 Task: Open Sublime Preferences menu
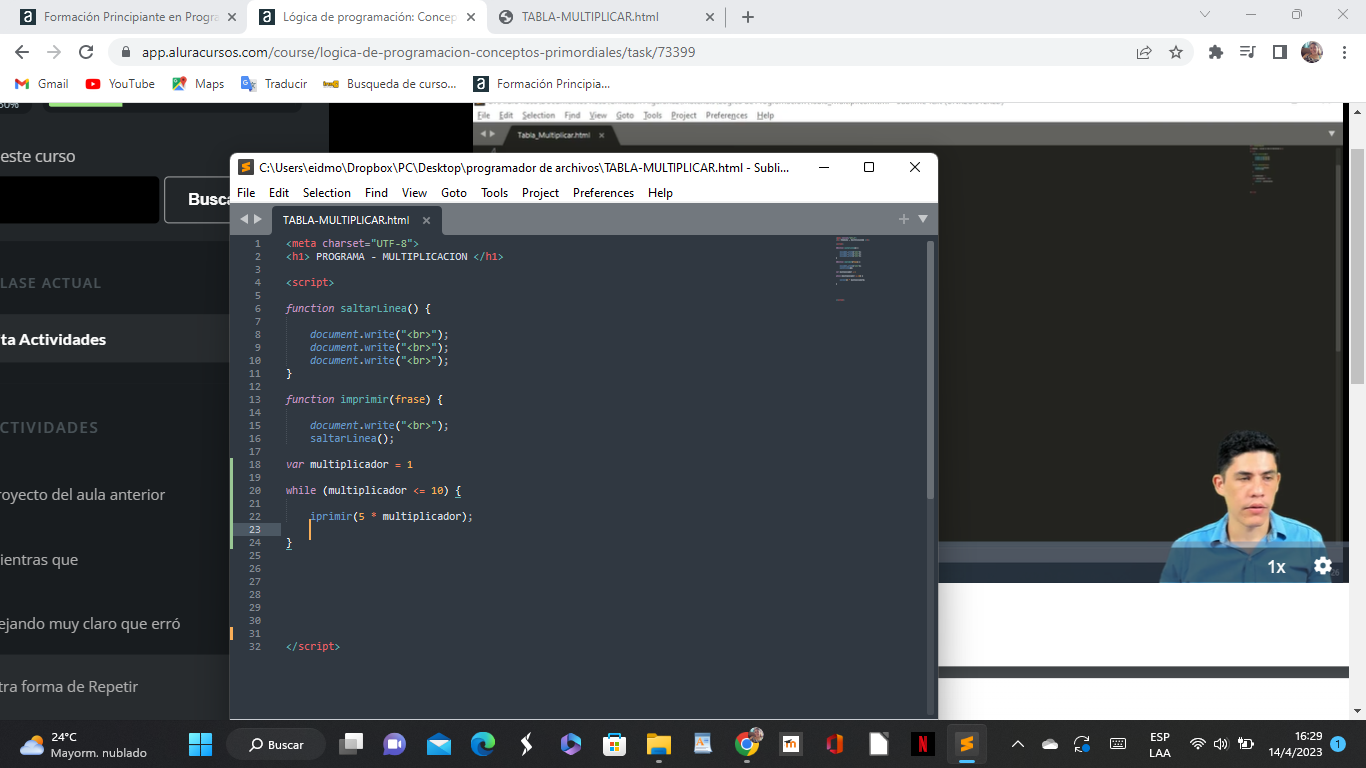coord(603,193)
